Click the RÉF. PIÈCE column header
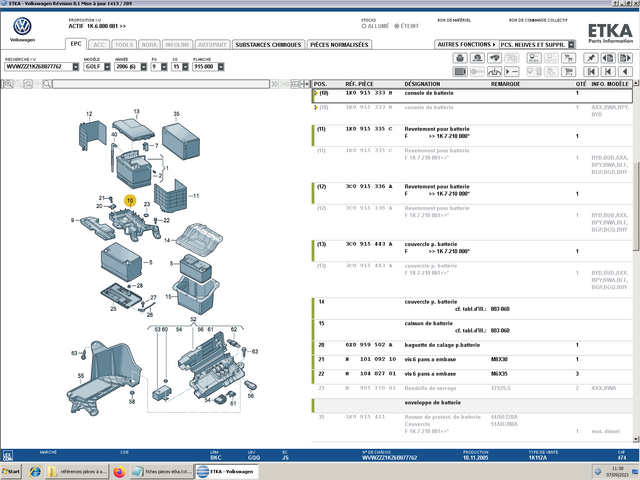This screenshot has width=640, height=480. 359,84
